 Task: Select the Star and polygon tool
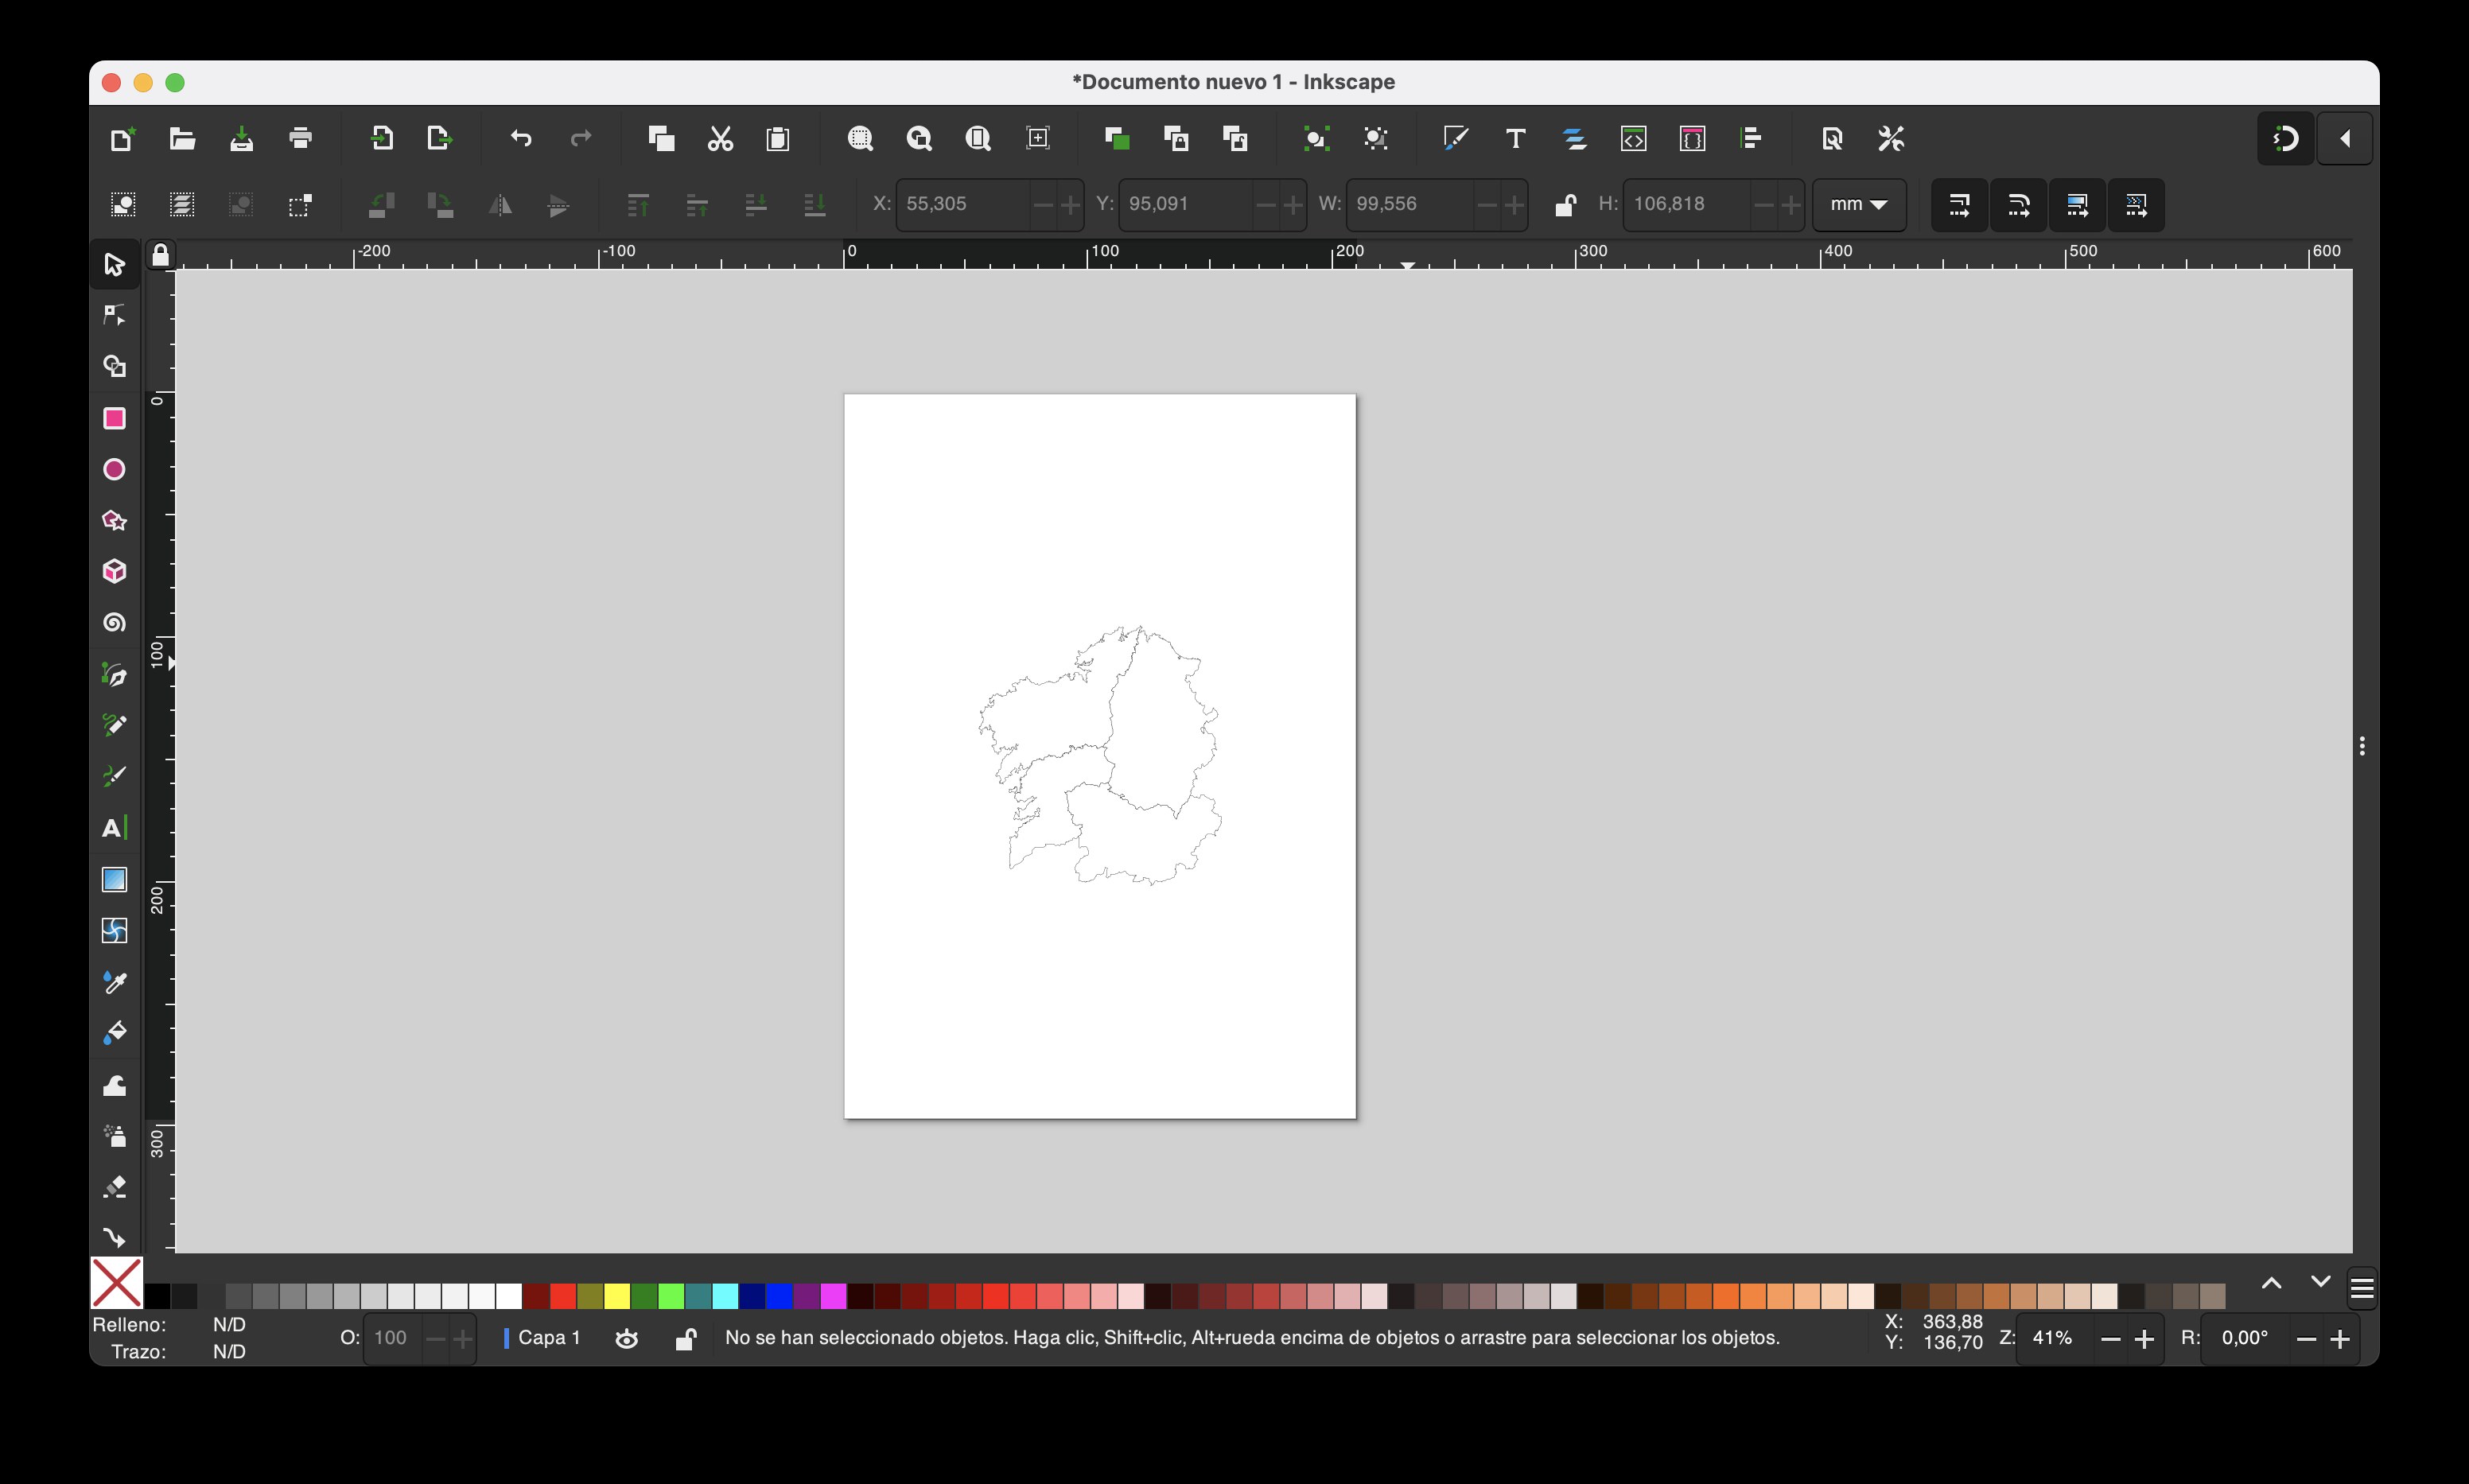coord(114,520)
